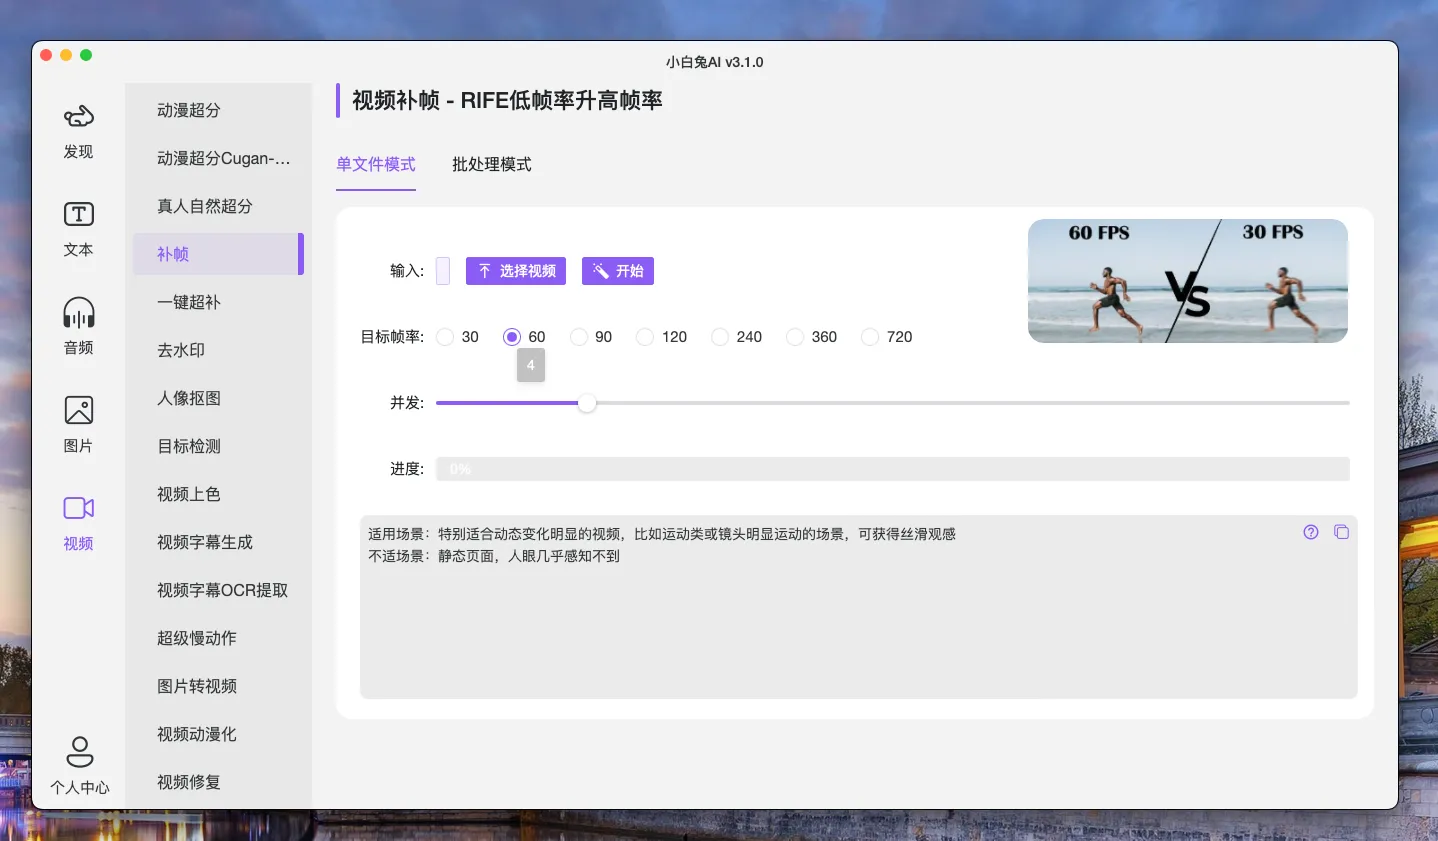Screen dimensions: 1438x841
Task: Open 视频字幕生成 in the sidebar
Action: [218, 542]
